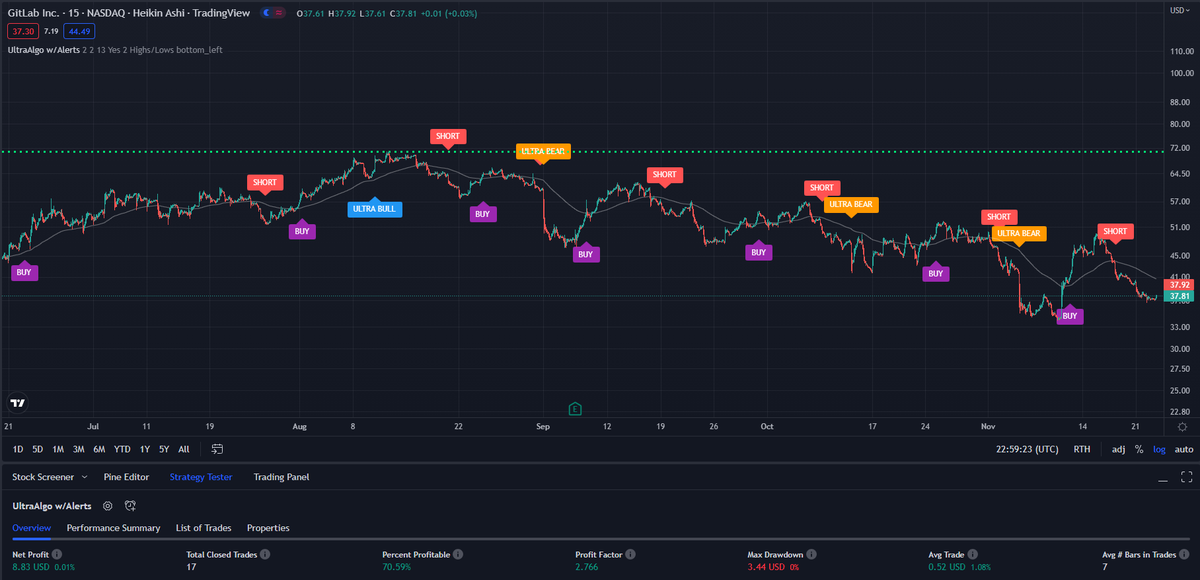Open the Performance Summary tab

pyautogui.click(x=113, y=527)
